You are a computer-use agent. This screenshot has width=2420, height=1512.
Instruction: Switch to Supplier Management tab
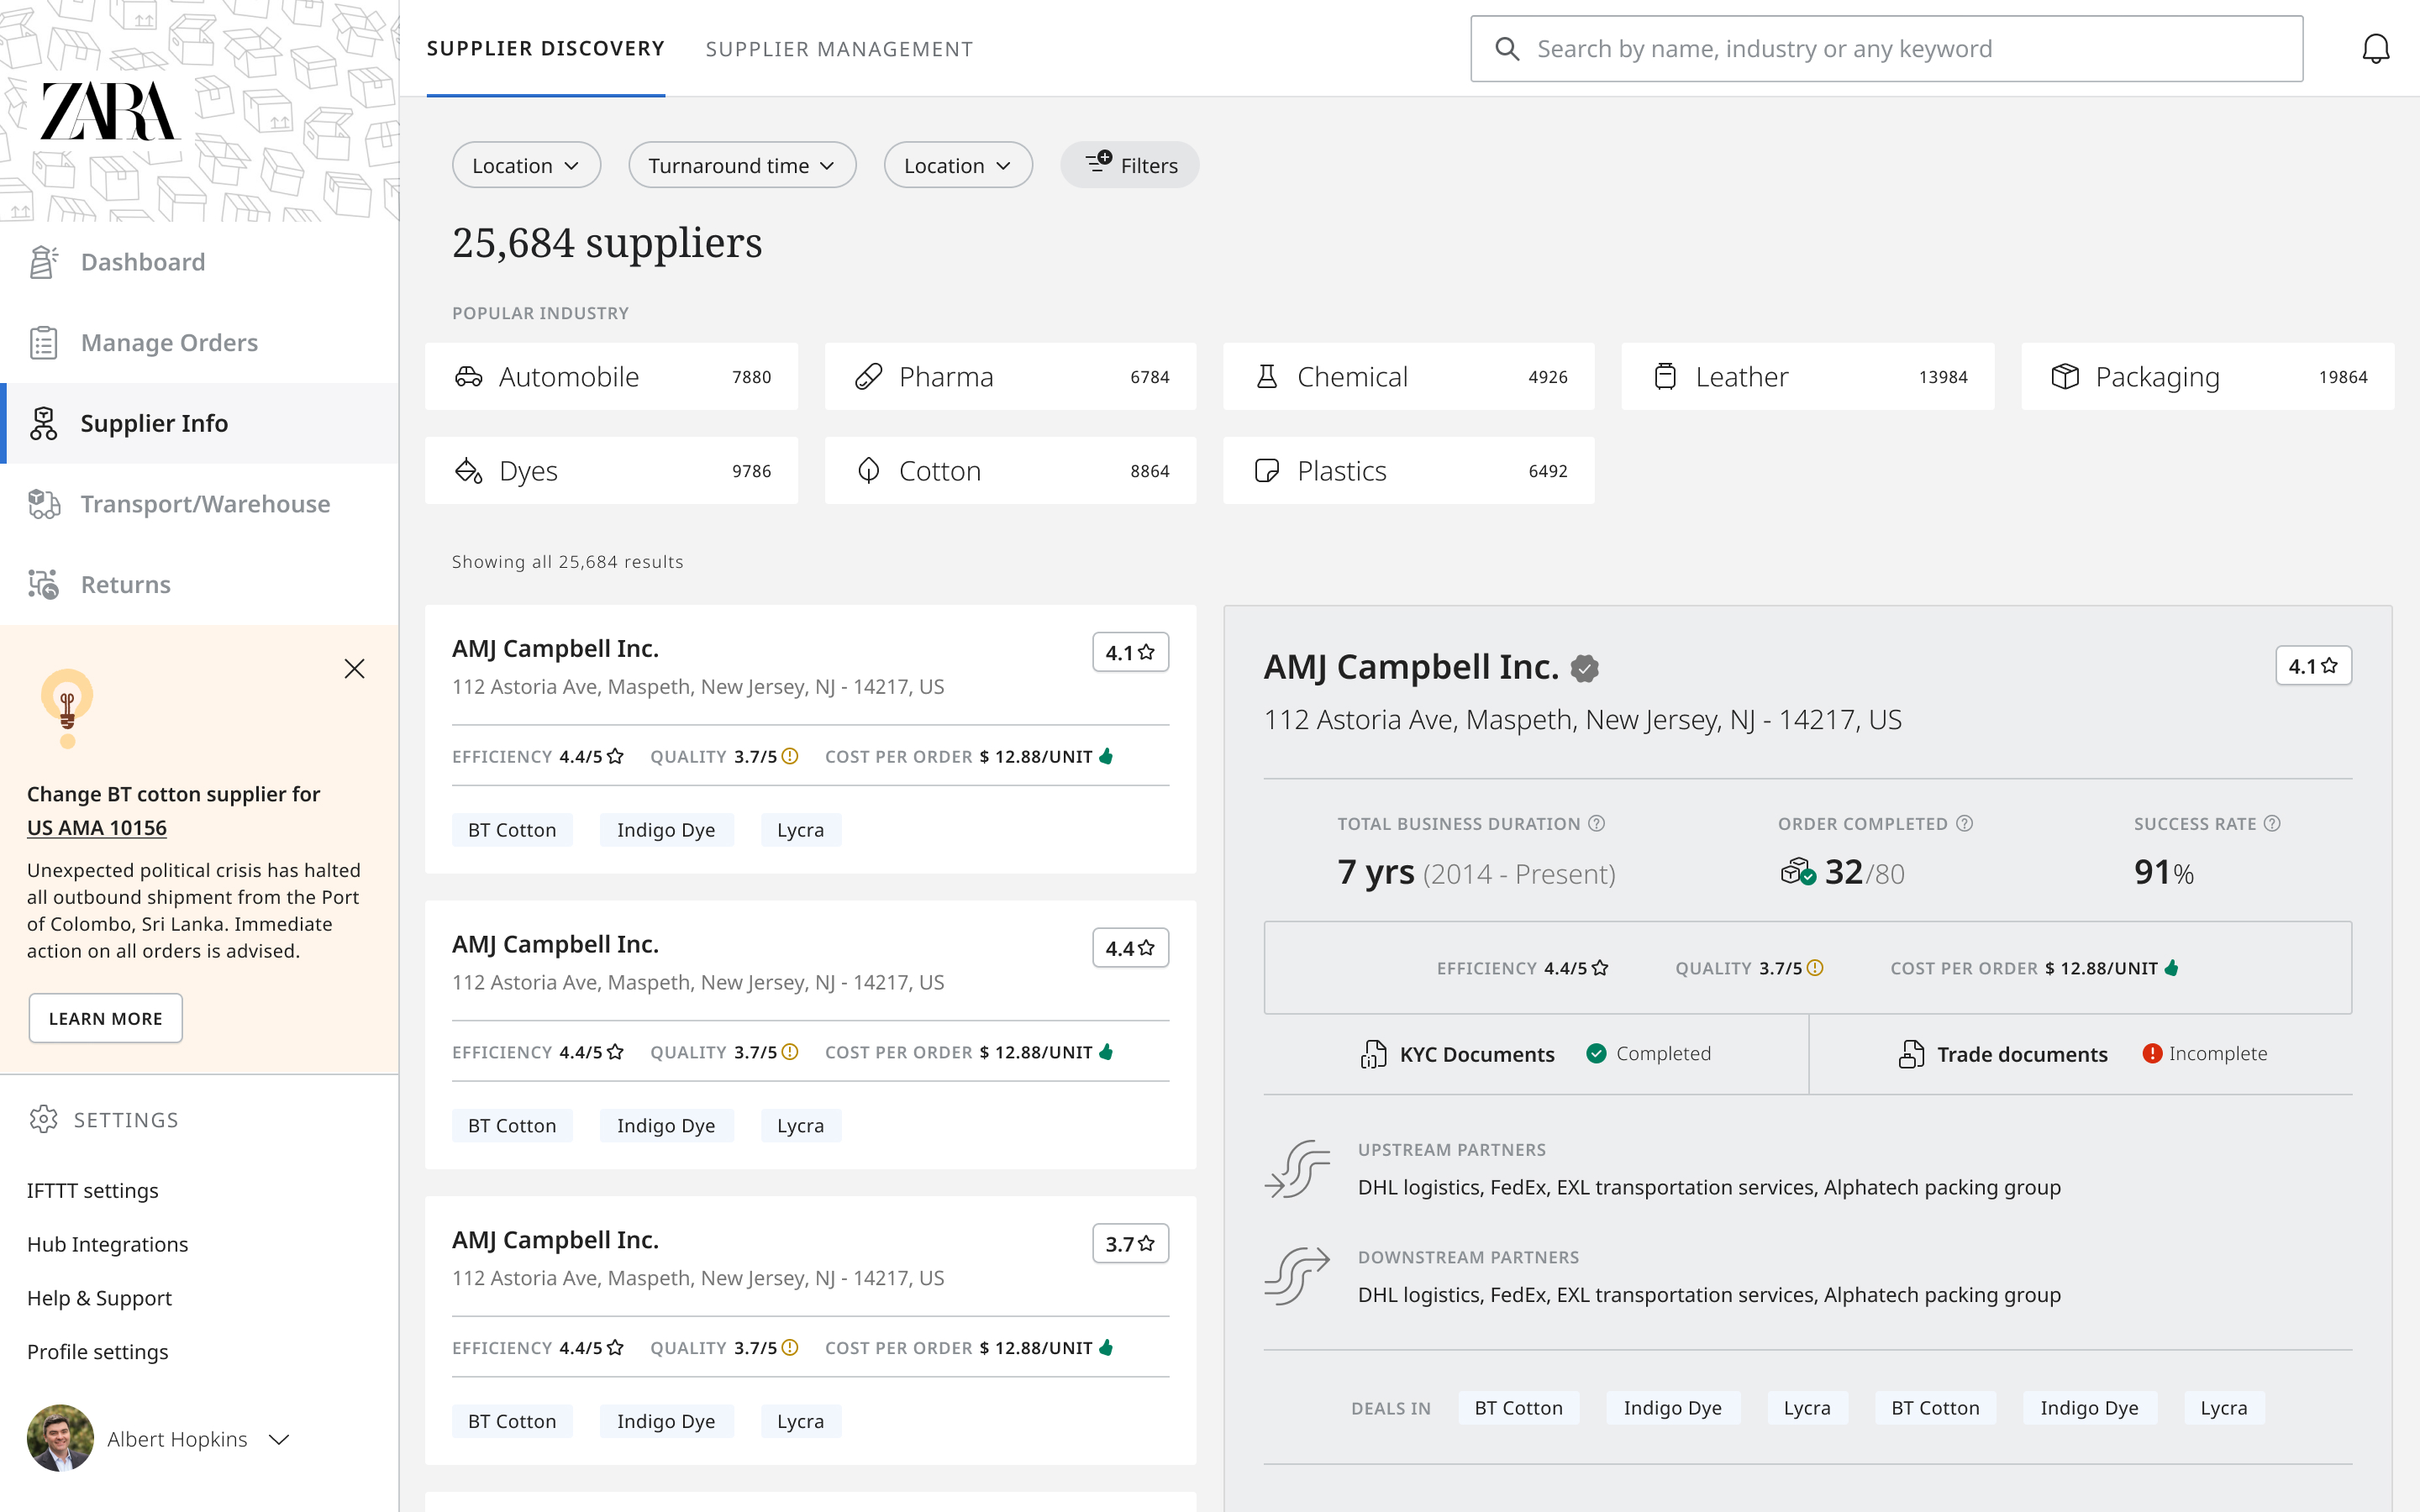click(839, 49)
